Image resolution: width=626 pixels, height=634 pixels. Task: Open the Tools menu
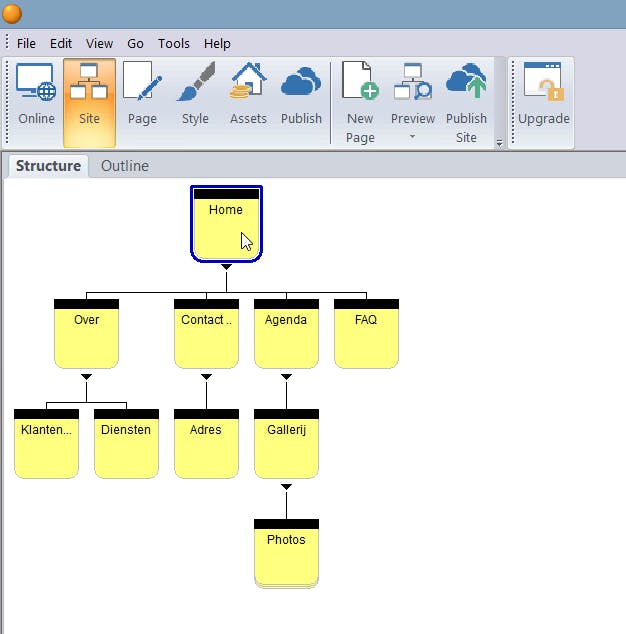coord(173,43)
